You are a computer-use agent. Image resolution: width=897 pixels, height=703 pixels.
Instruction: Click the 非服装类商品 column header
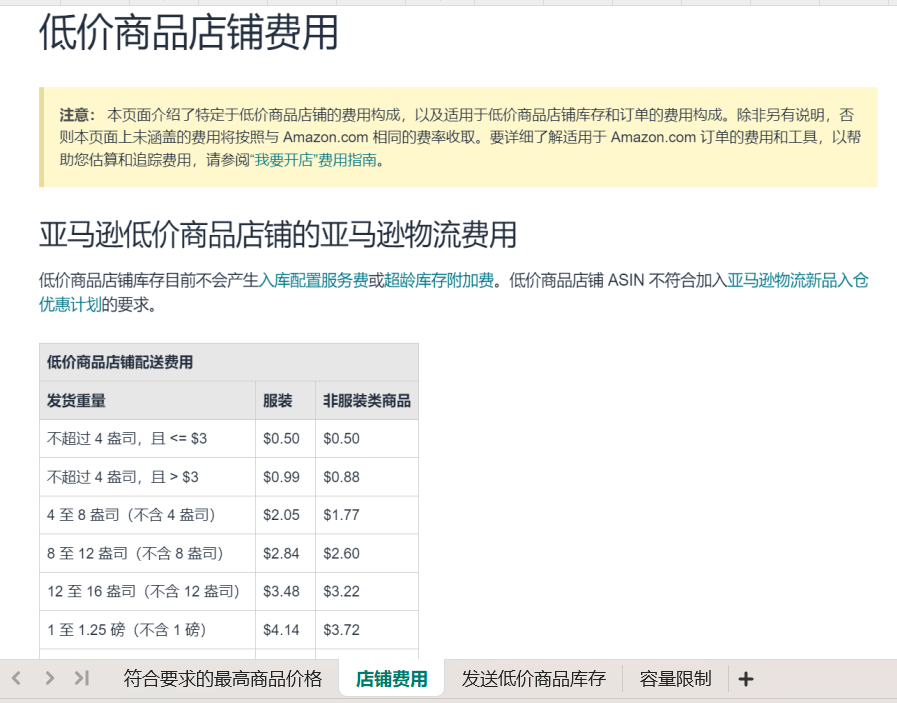pyautogui.click(x=366, y=400)
